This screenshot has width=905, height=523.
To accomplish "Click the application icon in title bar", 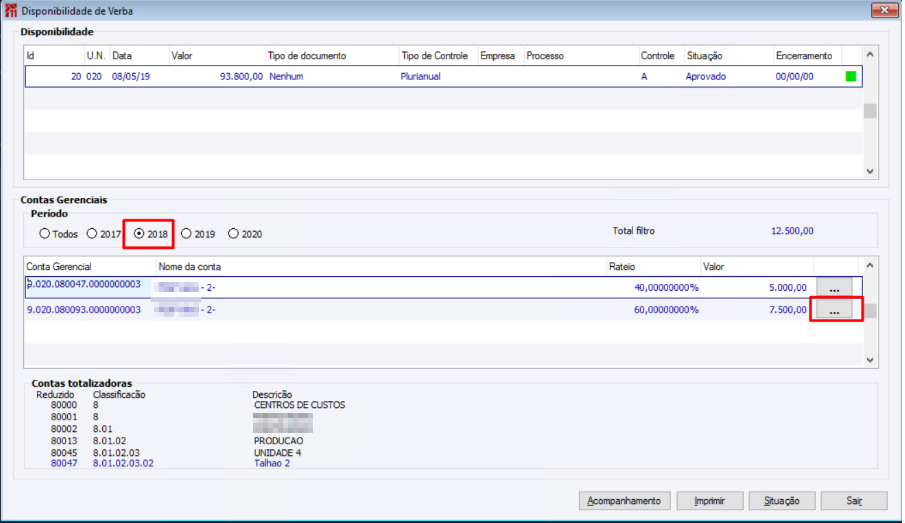I will pos(11,10).
